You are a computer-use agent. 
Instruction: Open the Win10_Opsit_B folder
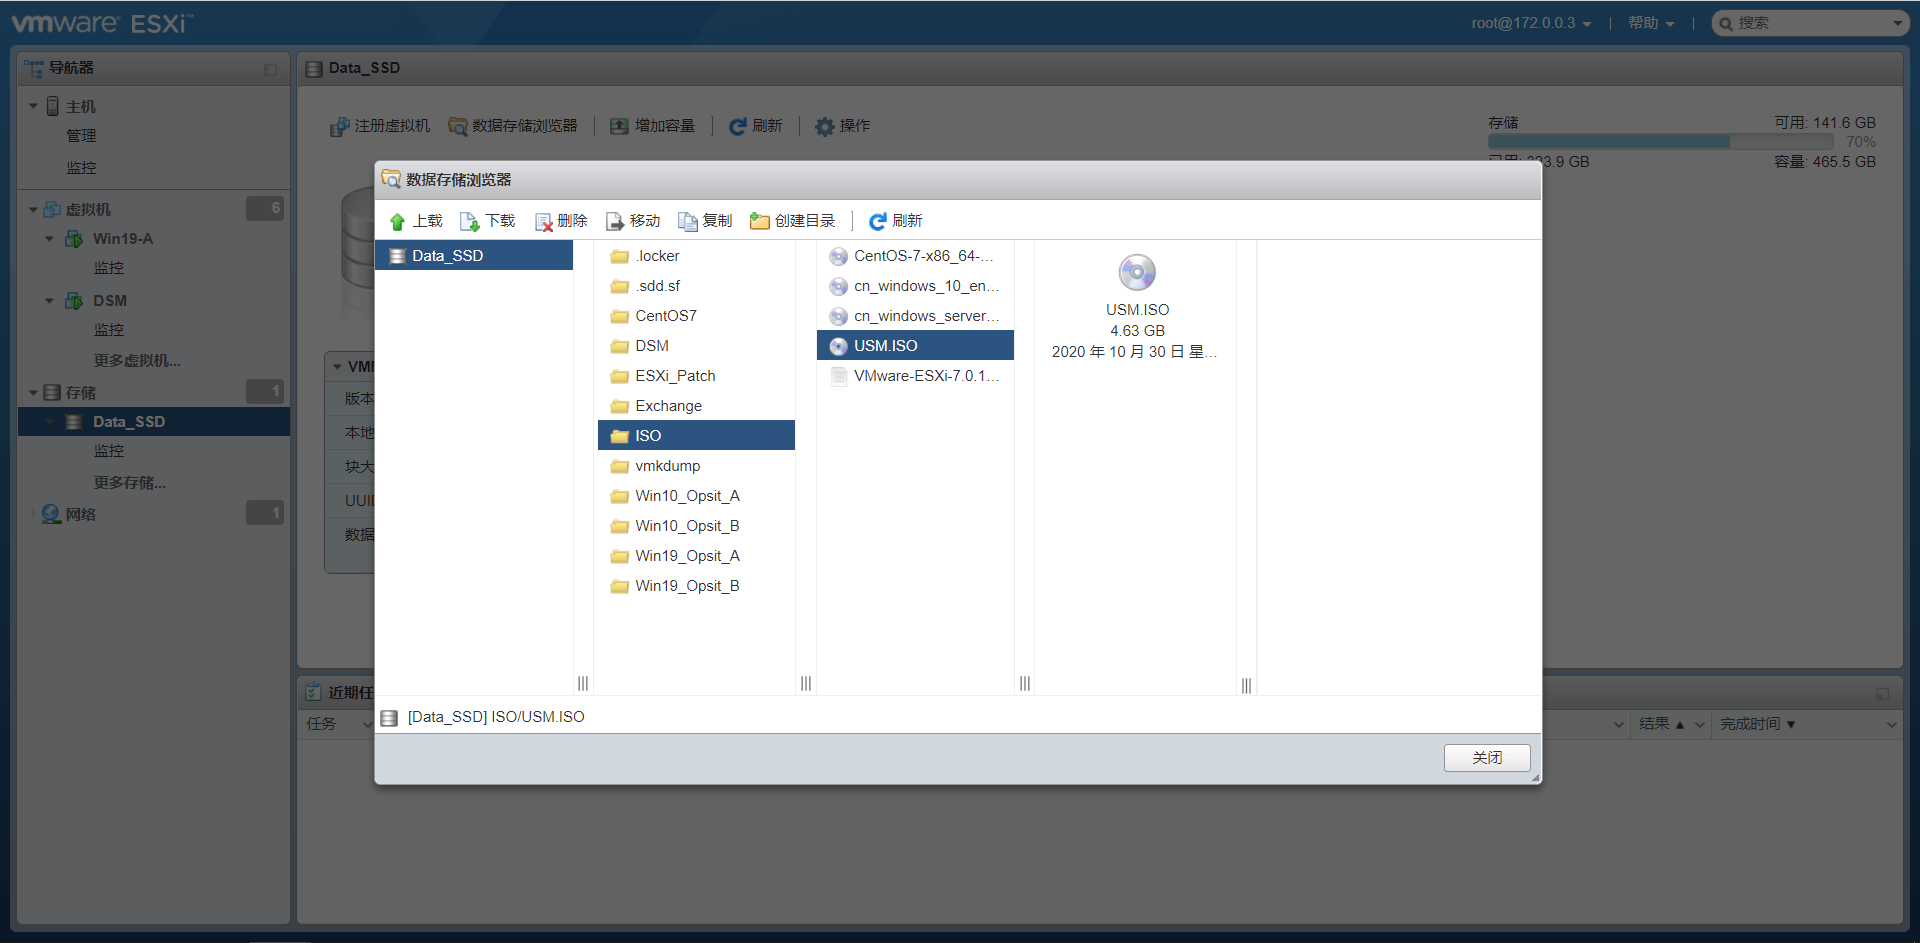point(696,526)
